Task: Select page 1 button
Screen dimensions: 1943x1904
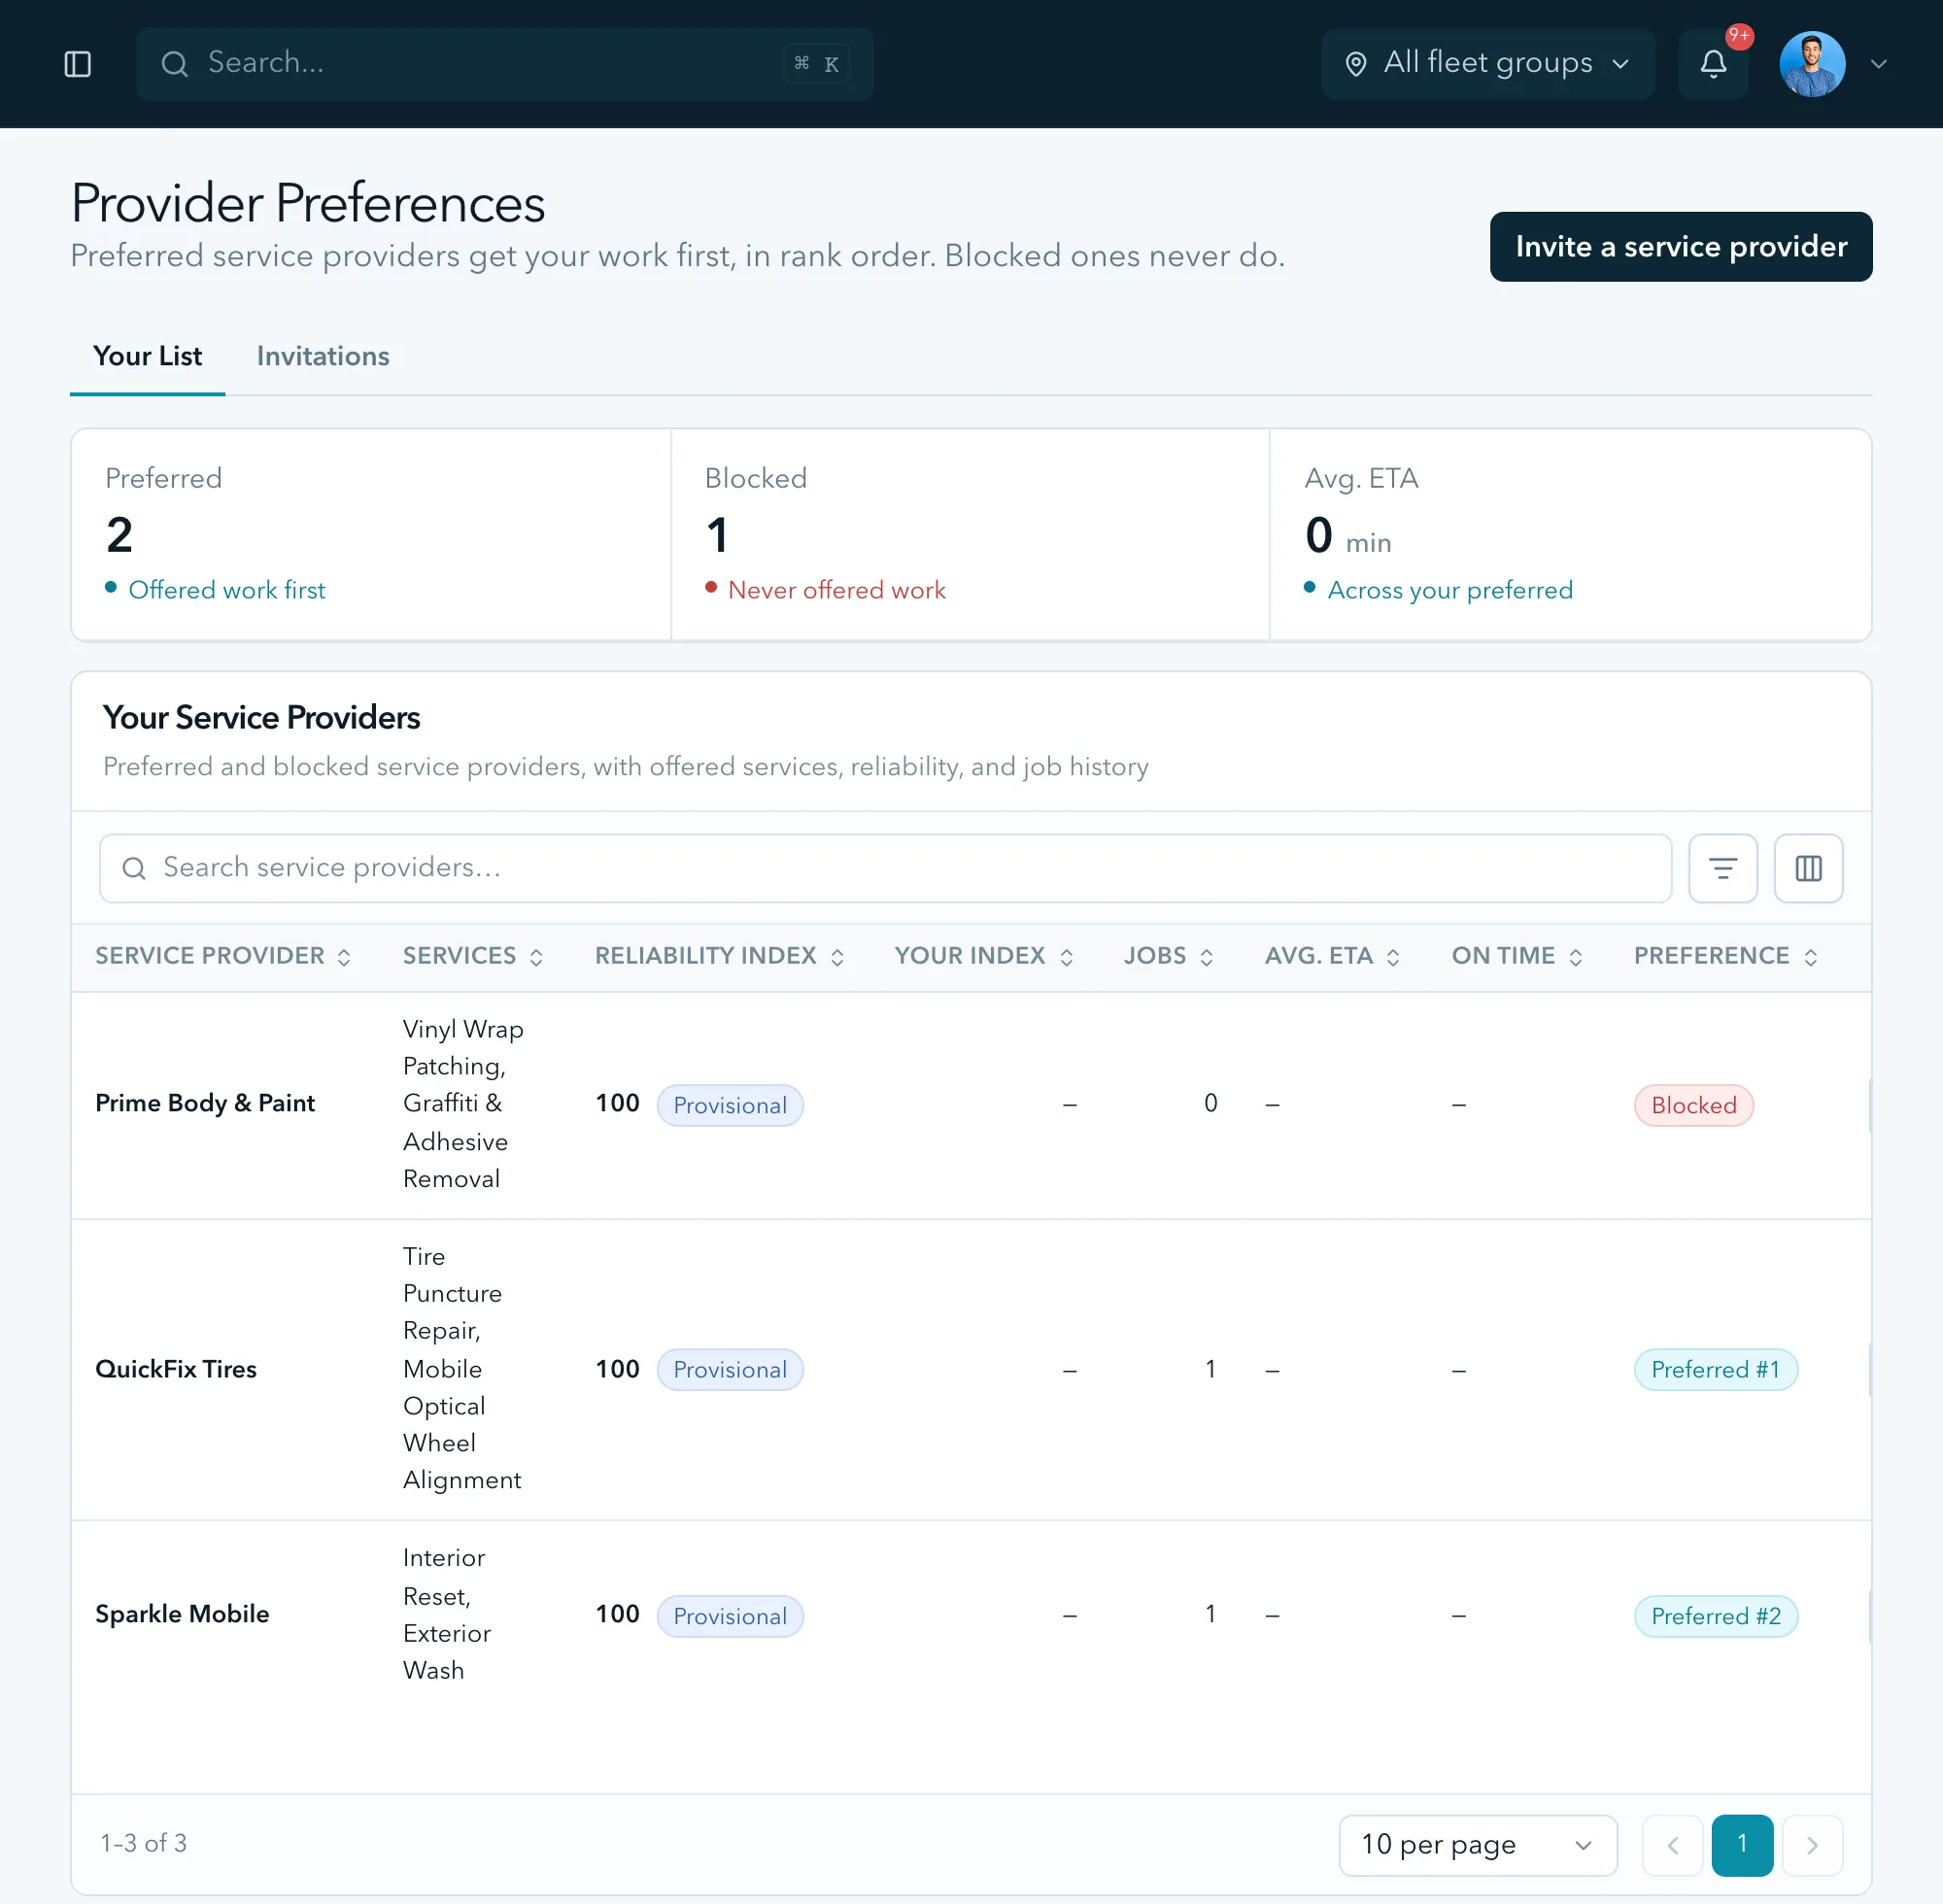Action: [x=1742, y=1844]
